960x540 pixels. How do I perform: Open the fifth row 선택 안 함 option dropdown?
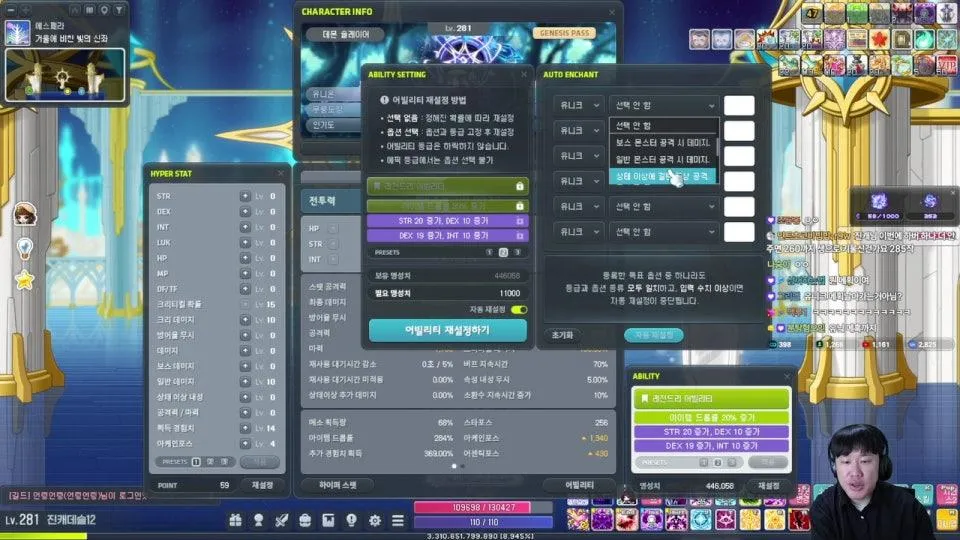point(664,206)
